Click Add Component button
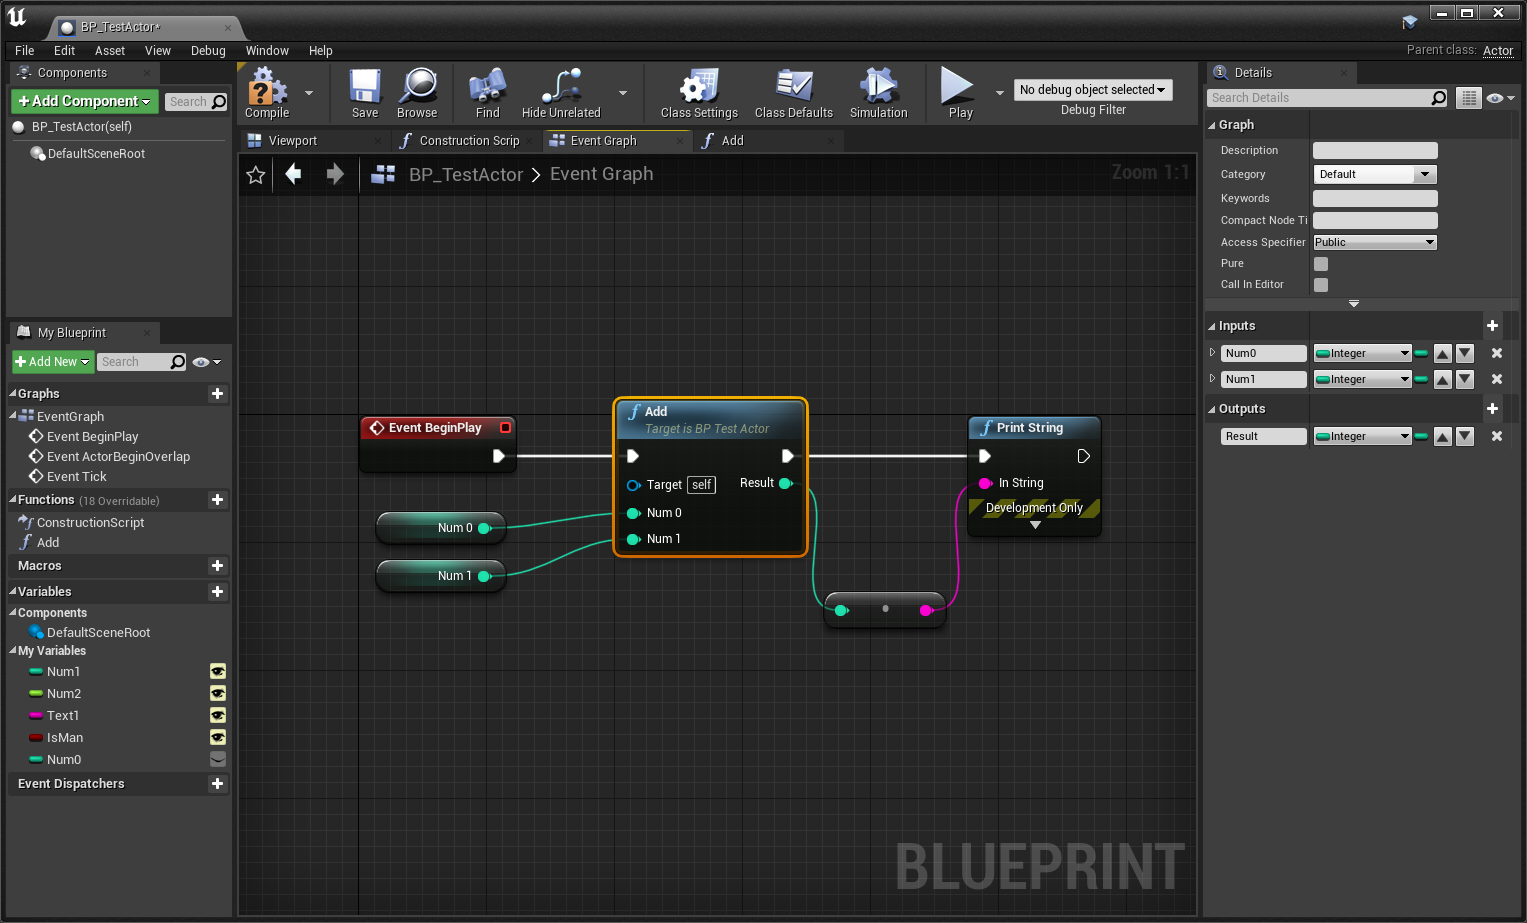 pos(85,101)
